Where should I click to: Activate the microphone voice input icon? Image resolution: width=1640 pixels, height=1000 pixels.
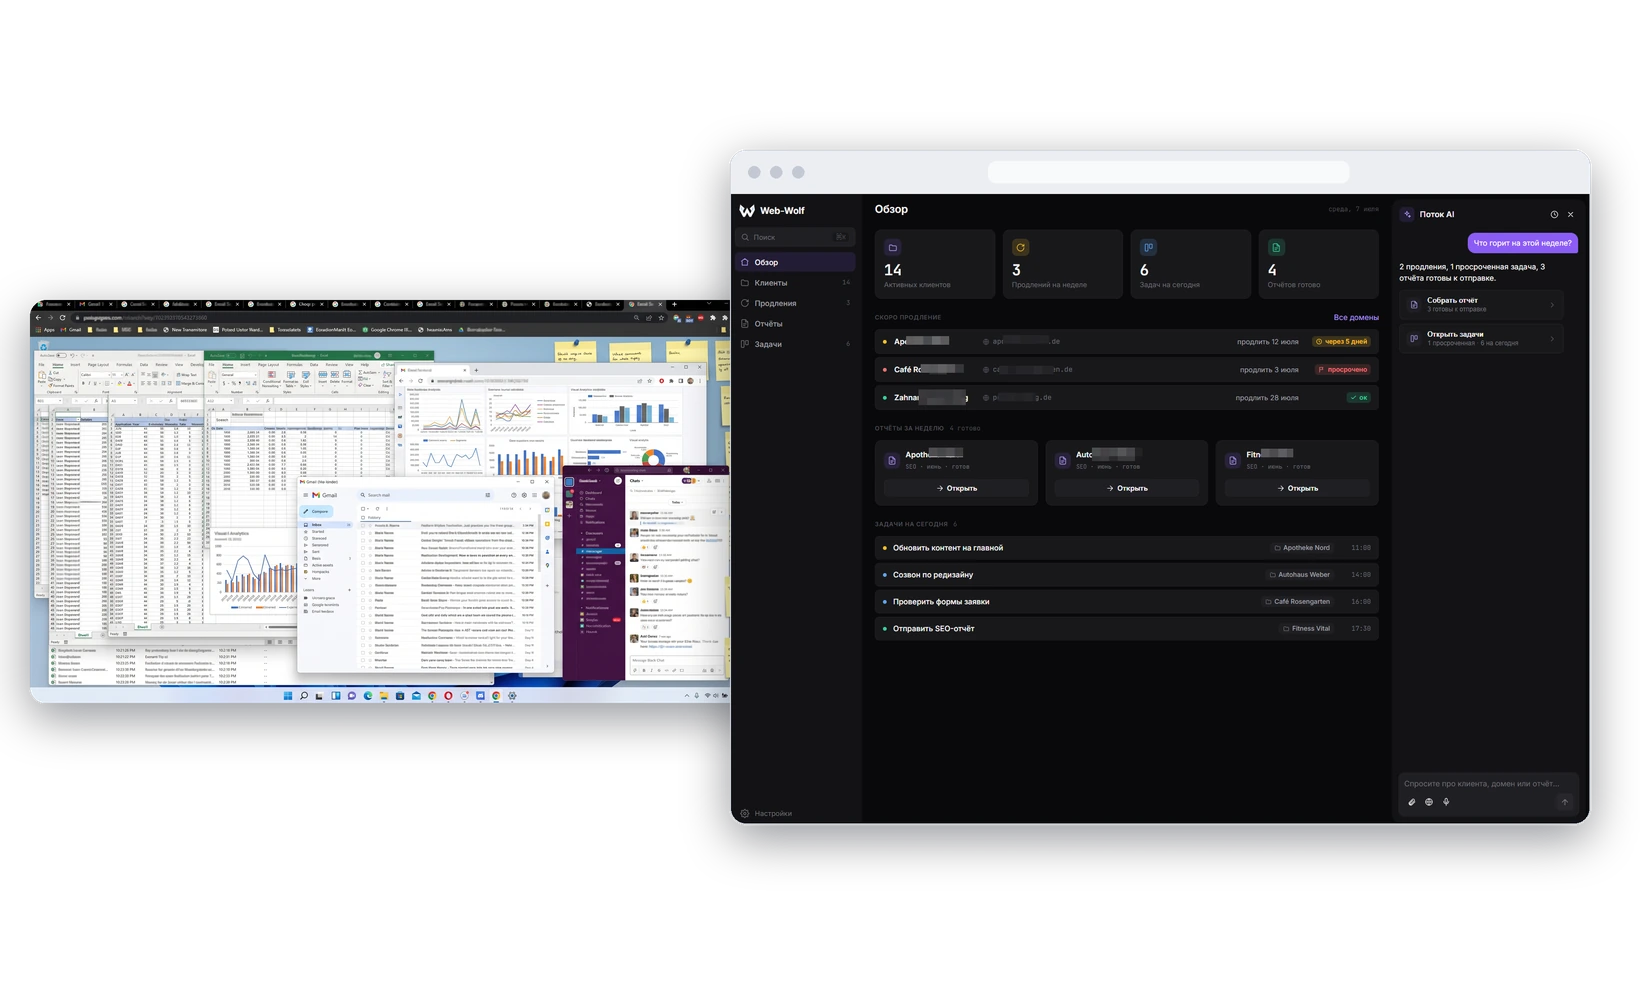[1446, 802]
